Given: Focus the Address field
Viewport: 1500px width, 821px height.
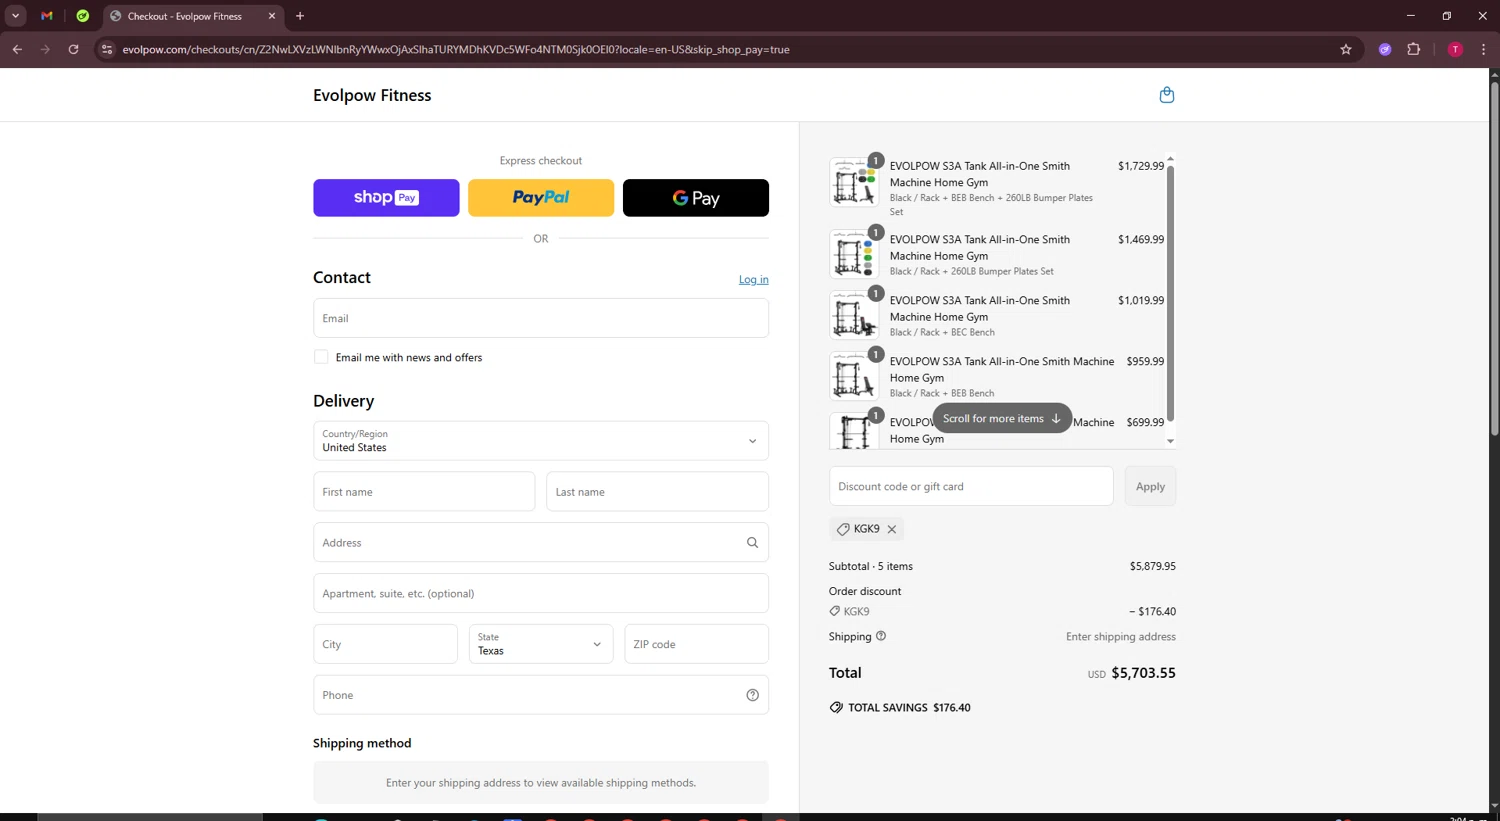Looking at the screenshot, I should [x=541, y=543].
